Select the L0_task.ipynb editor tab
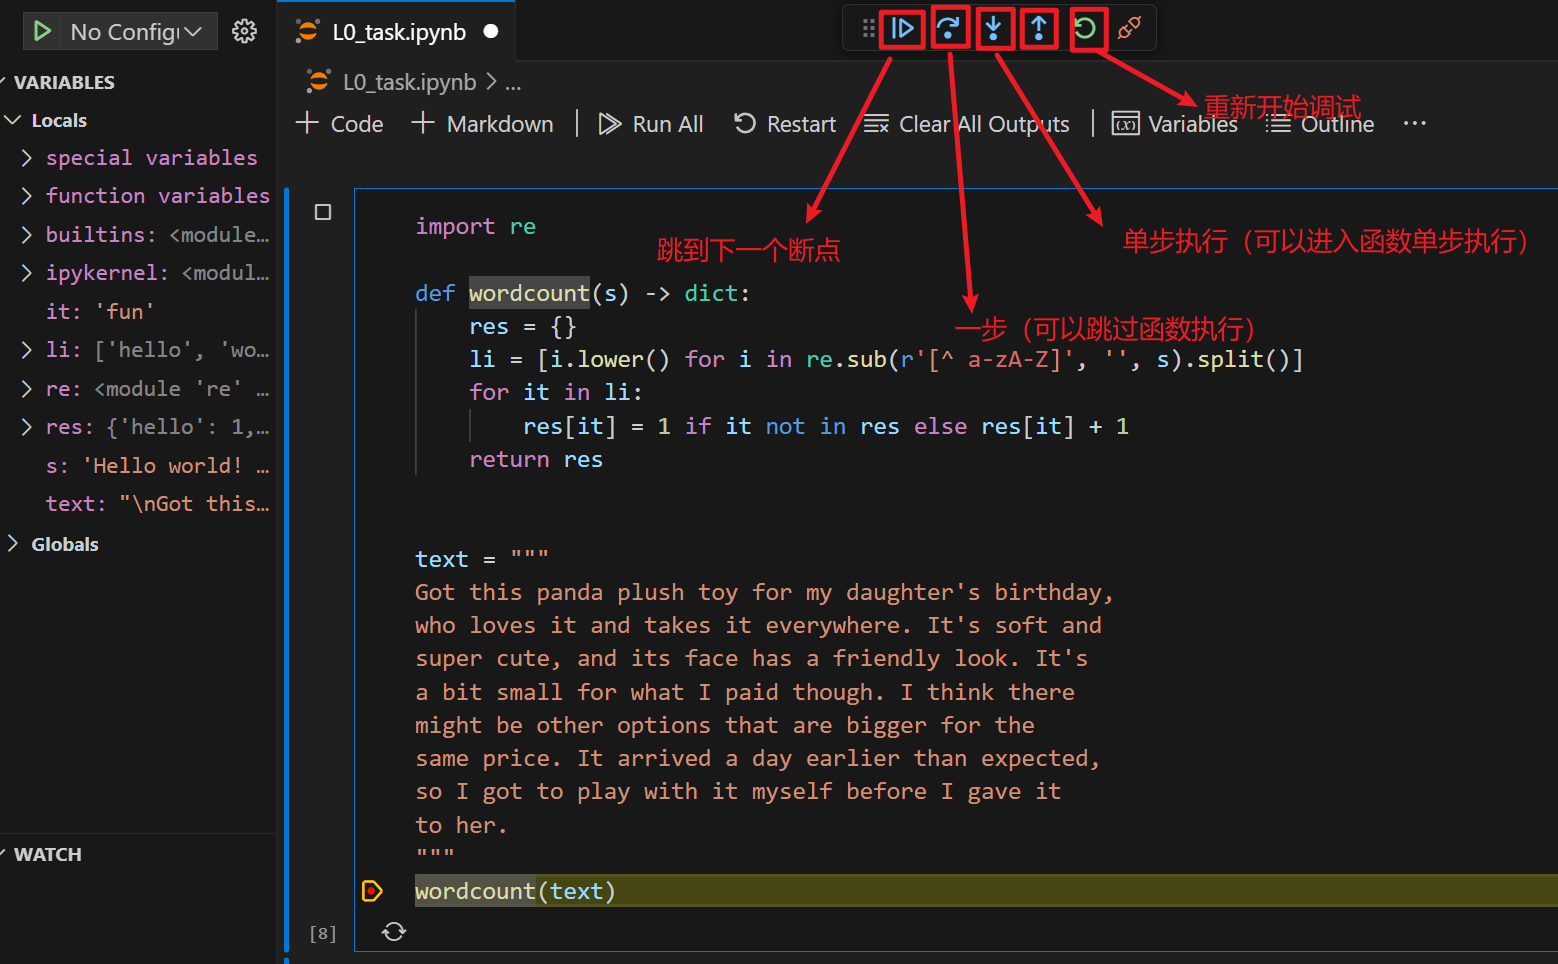Screen dimensions: 1558x964 pos(396,32)
